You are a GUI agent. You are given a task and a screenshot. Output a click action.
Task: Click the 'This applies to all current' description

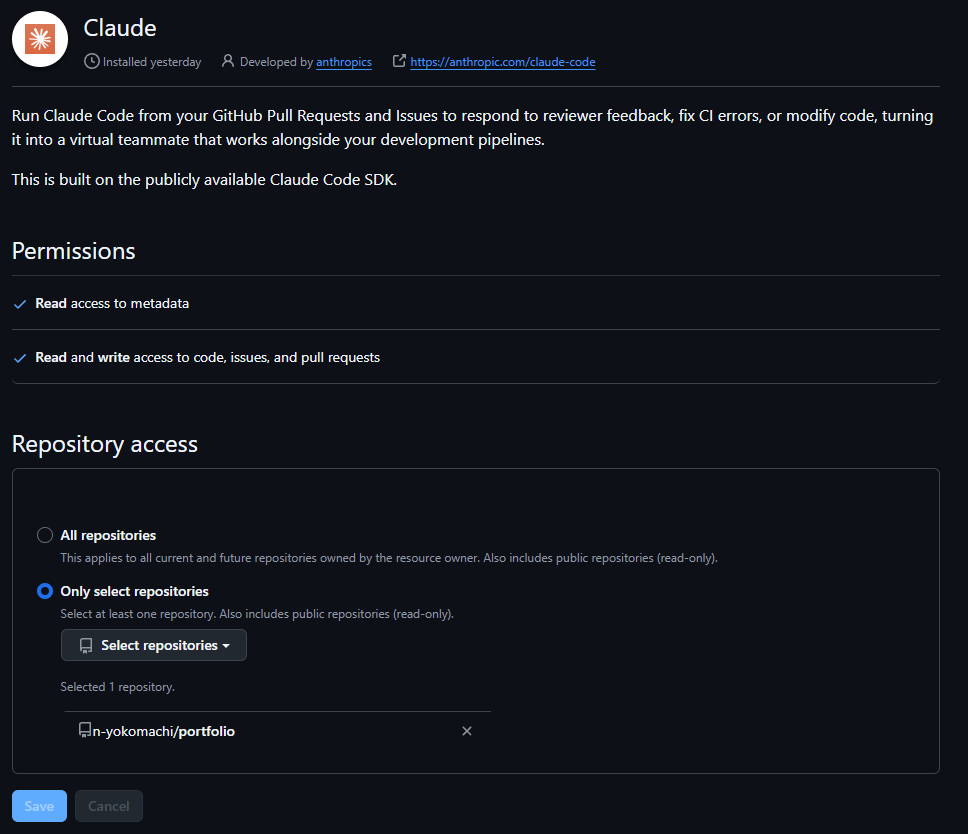pyautogui.click(x=389, y=557)
